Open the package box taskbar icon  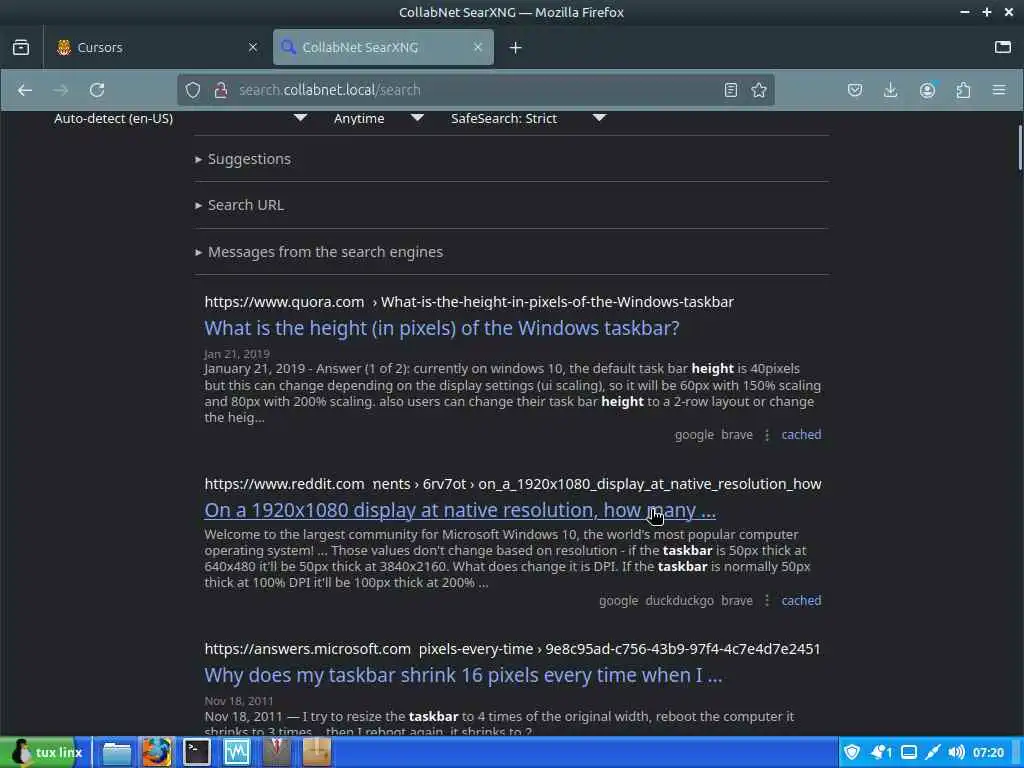point(317,752)
